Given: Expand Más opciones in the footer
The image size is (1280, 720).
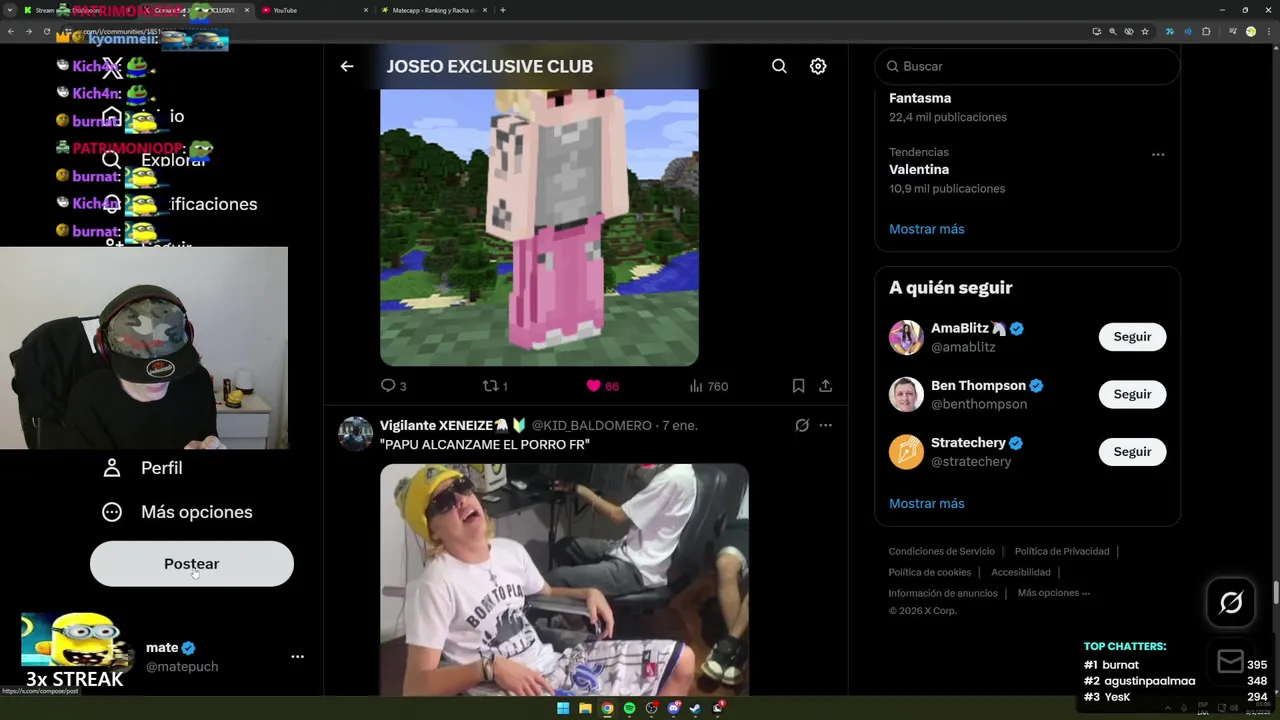Looking at the screenshot, I should [x=1054, y=593].
